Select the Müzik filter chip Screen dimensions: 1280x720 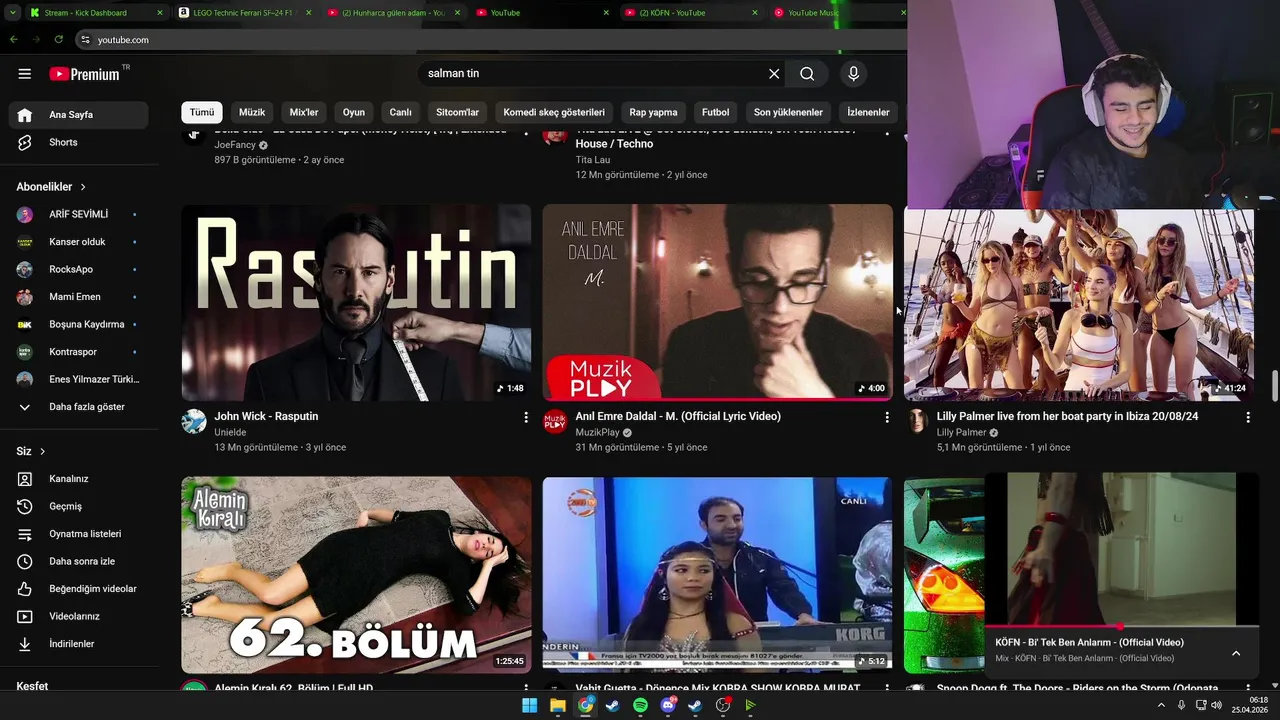(x=252, y=112)
